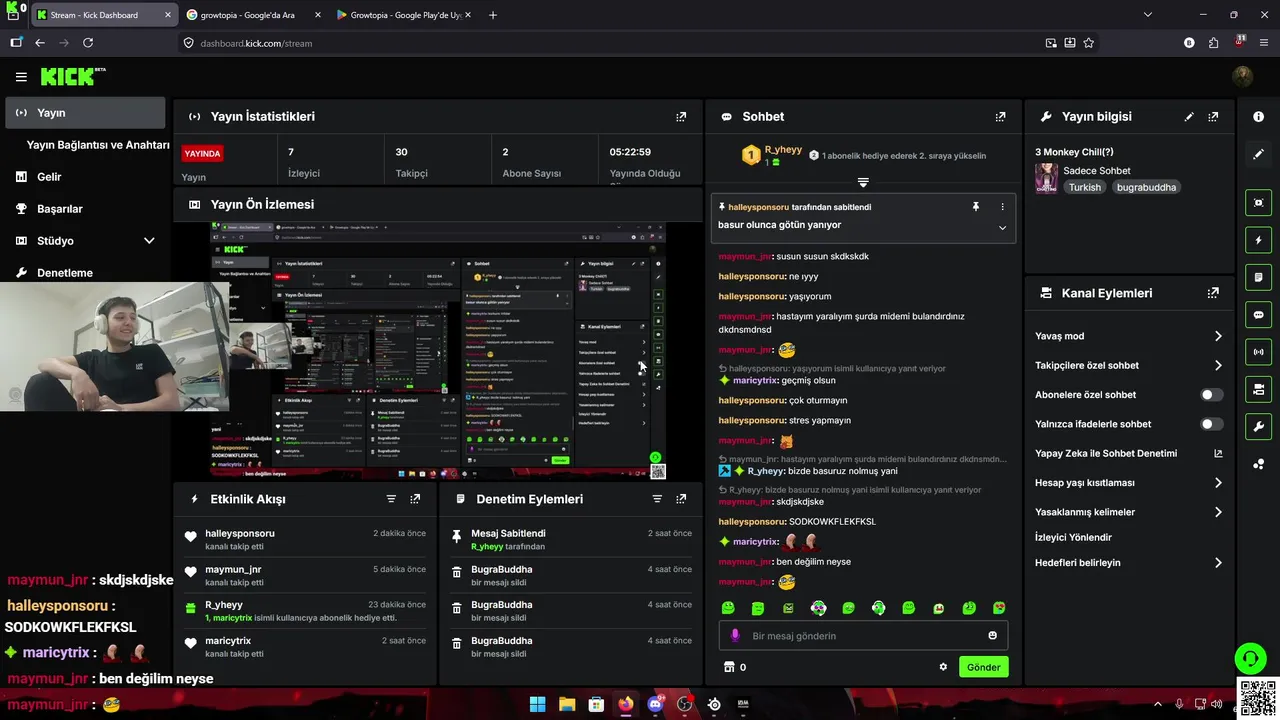Toggle wrench stream info widget in sidebar
1280x720 pixels.
point(1258,427)
